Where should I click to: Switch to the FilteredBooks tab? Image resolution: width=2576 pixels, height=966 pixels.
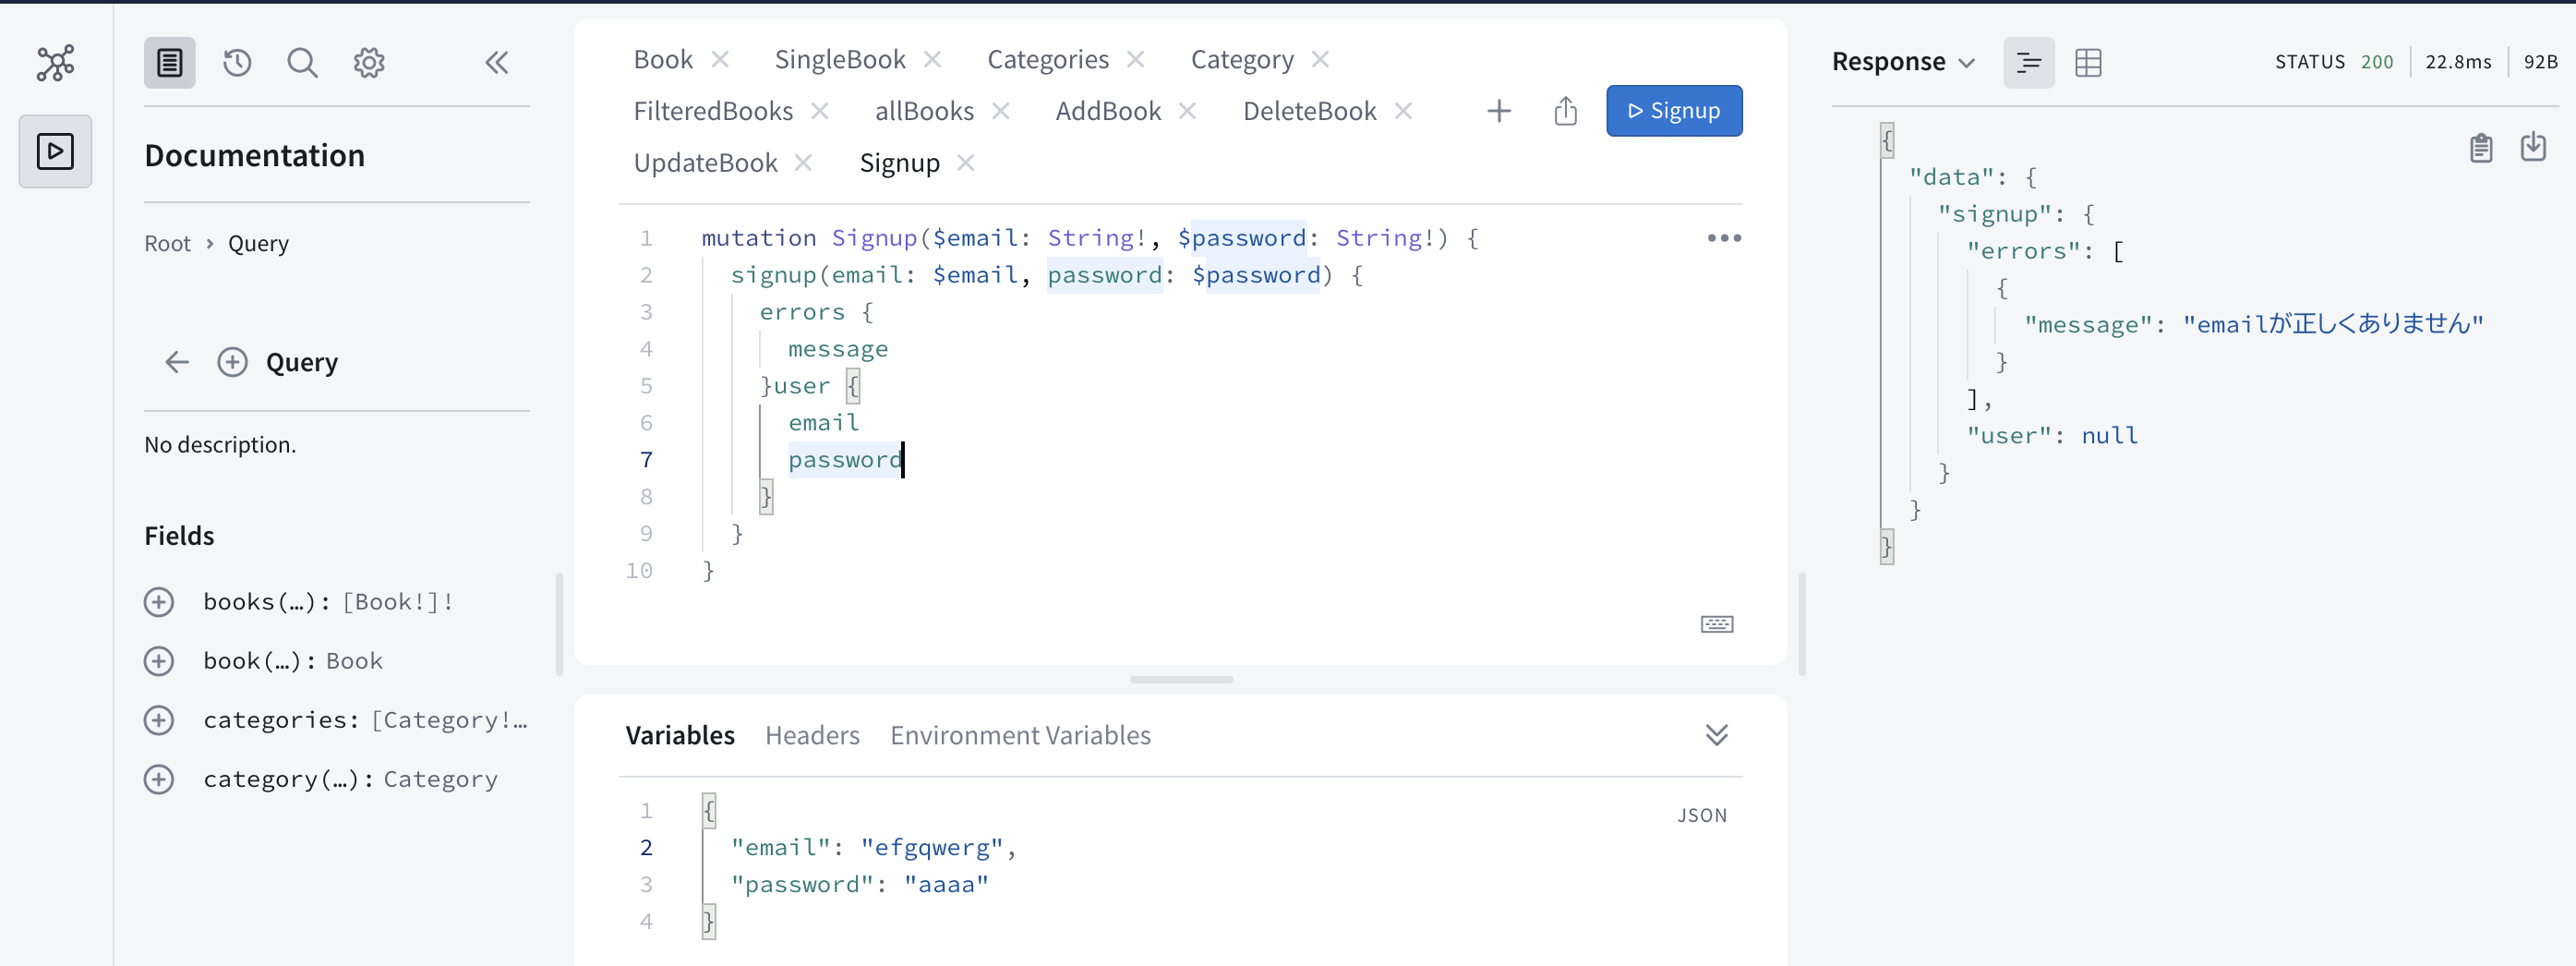tap(713, 111)
